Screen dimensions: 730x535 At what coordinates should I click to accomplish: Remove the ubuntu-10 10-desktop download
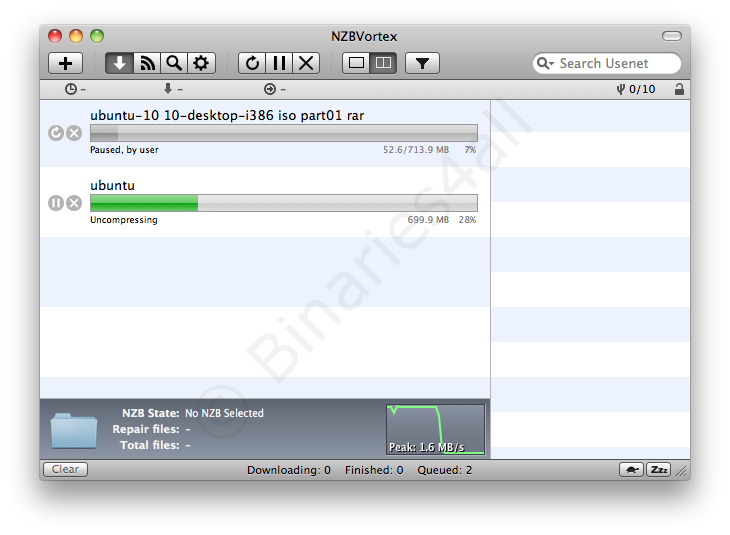pyautogui.click(x=74, y=133)
